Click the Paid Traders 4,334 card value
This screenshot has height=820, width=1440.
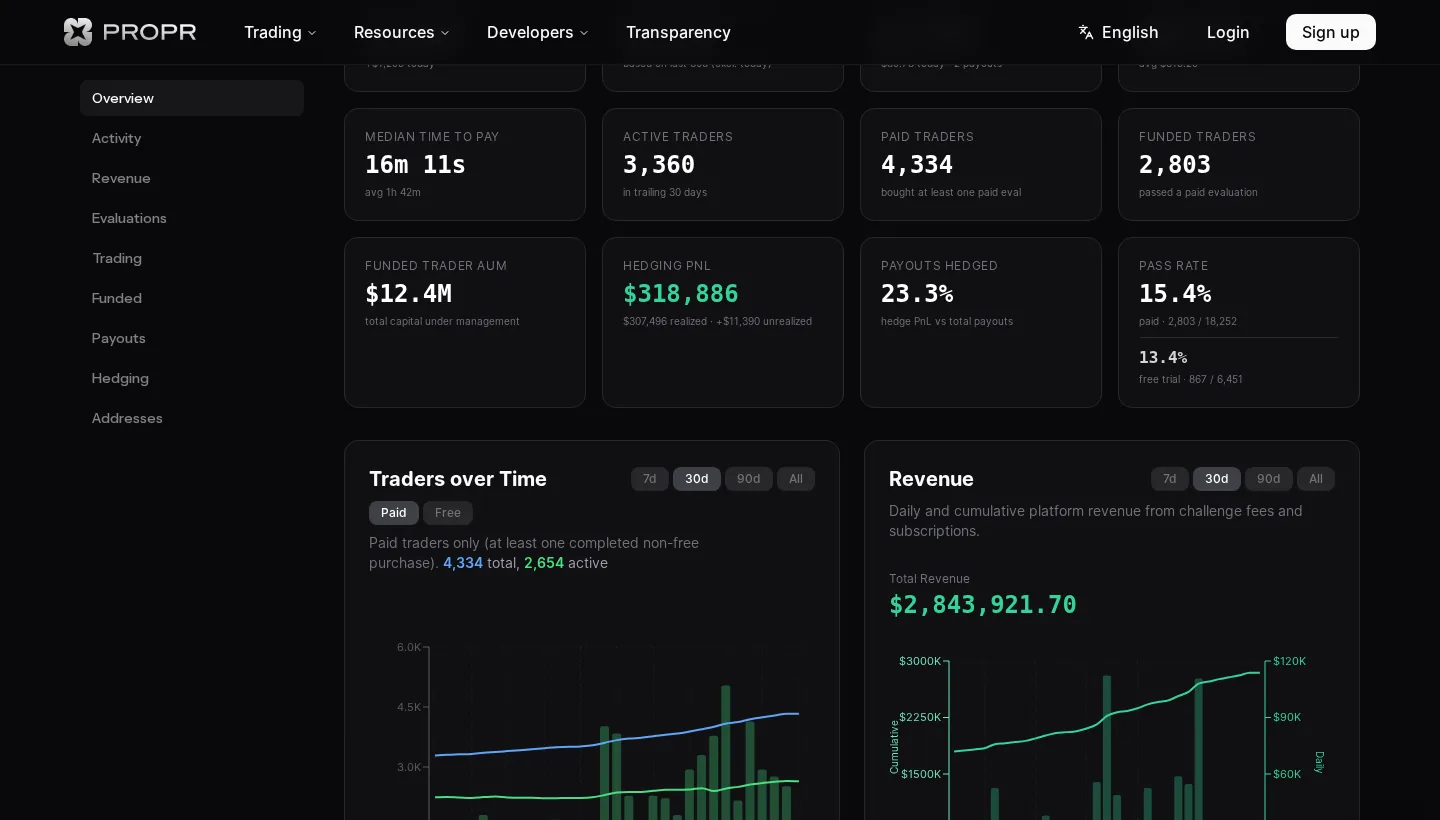917,165
